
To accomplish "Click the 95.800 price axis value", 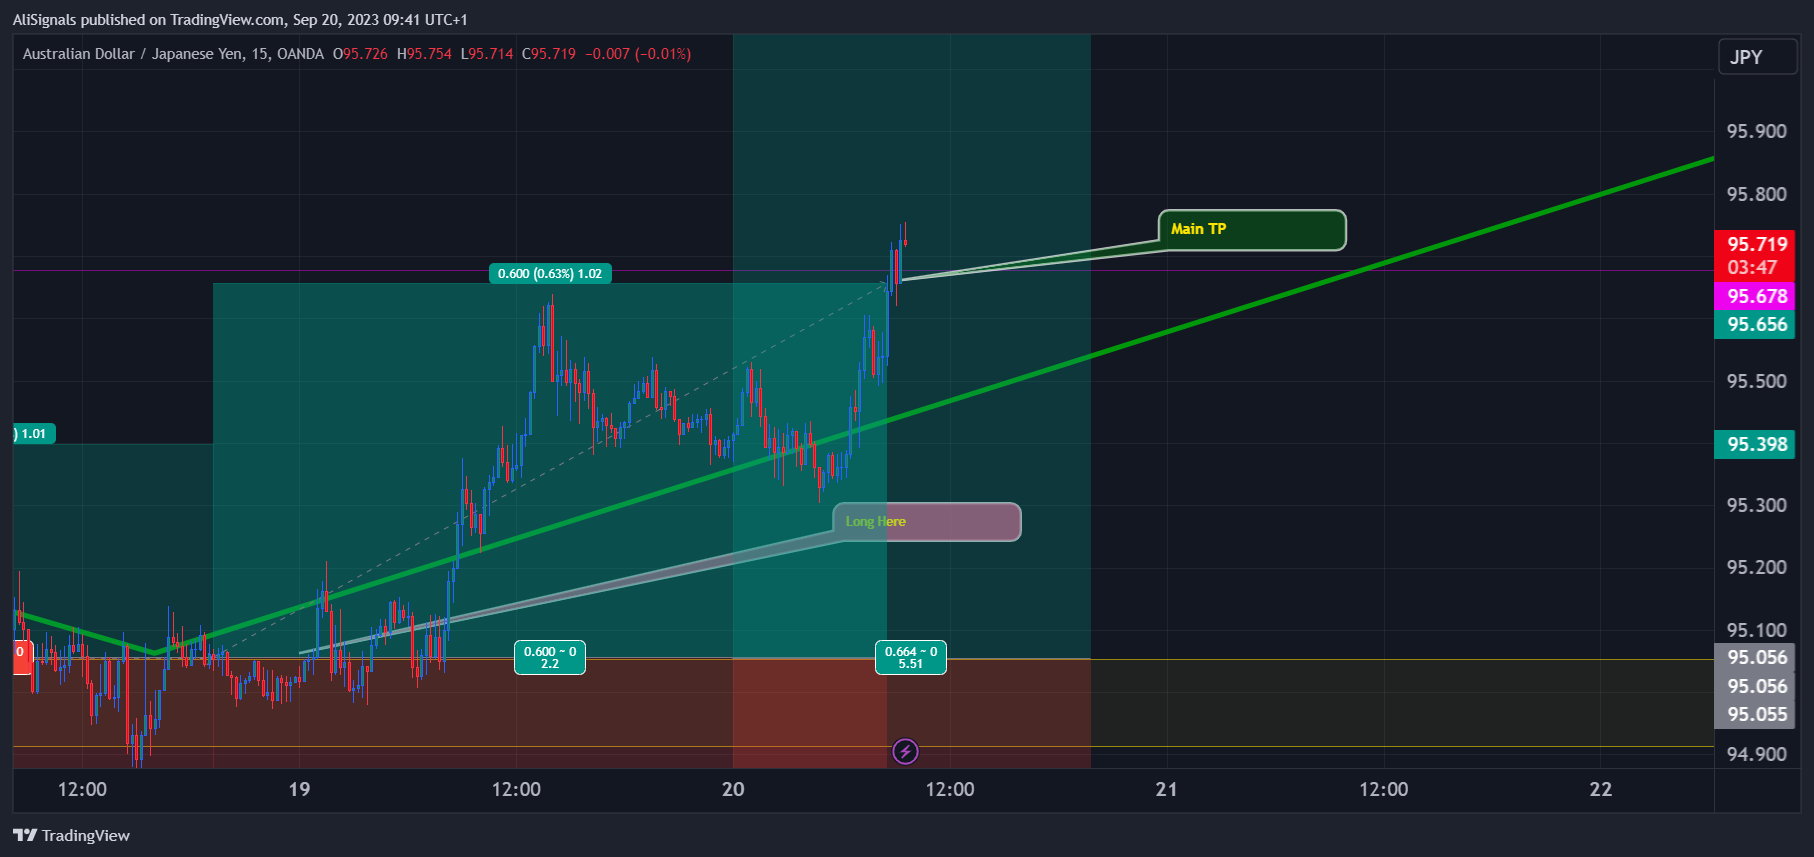I will pos(1756,194).
